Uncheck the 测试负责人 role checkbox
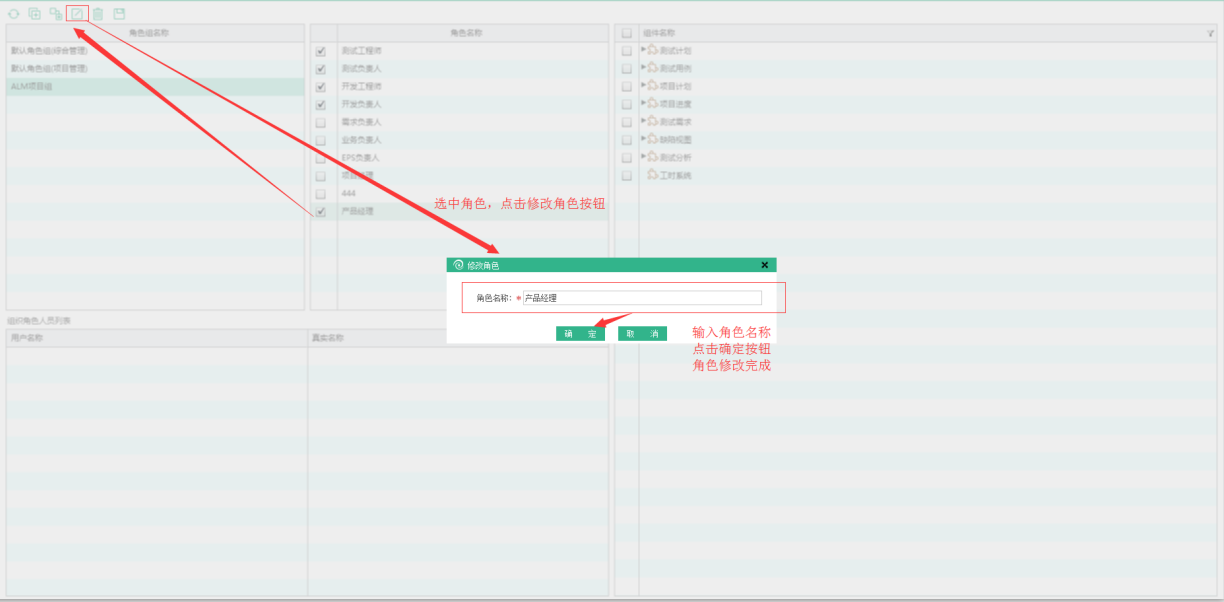1224x602 pixels. click(x=321, y=69)
